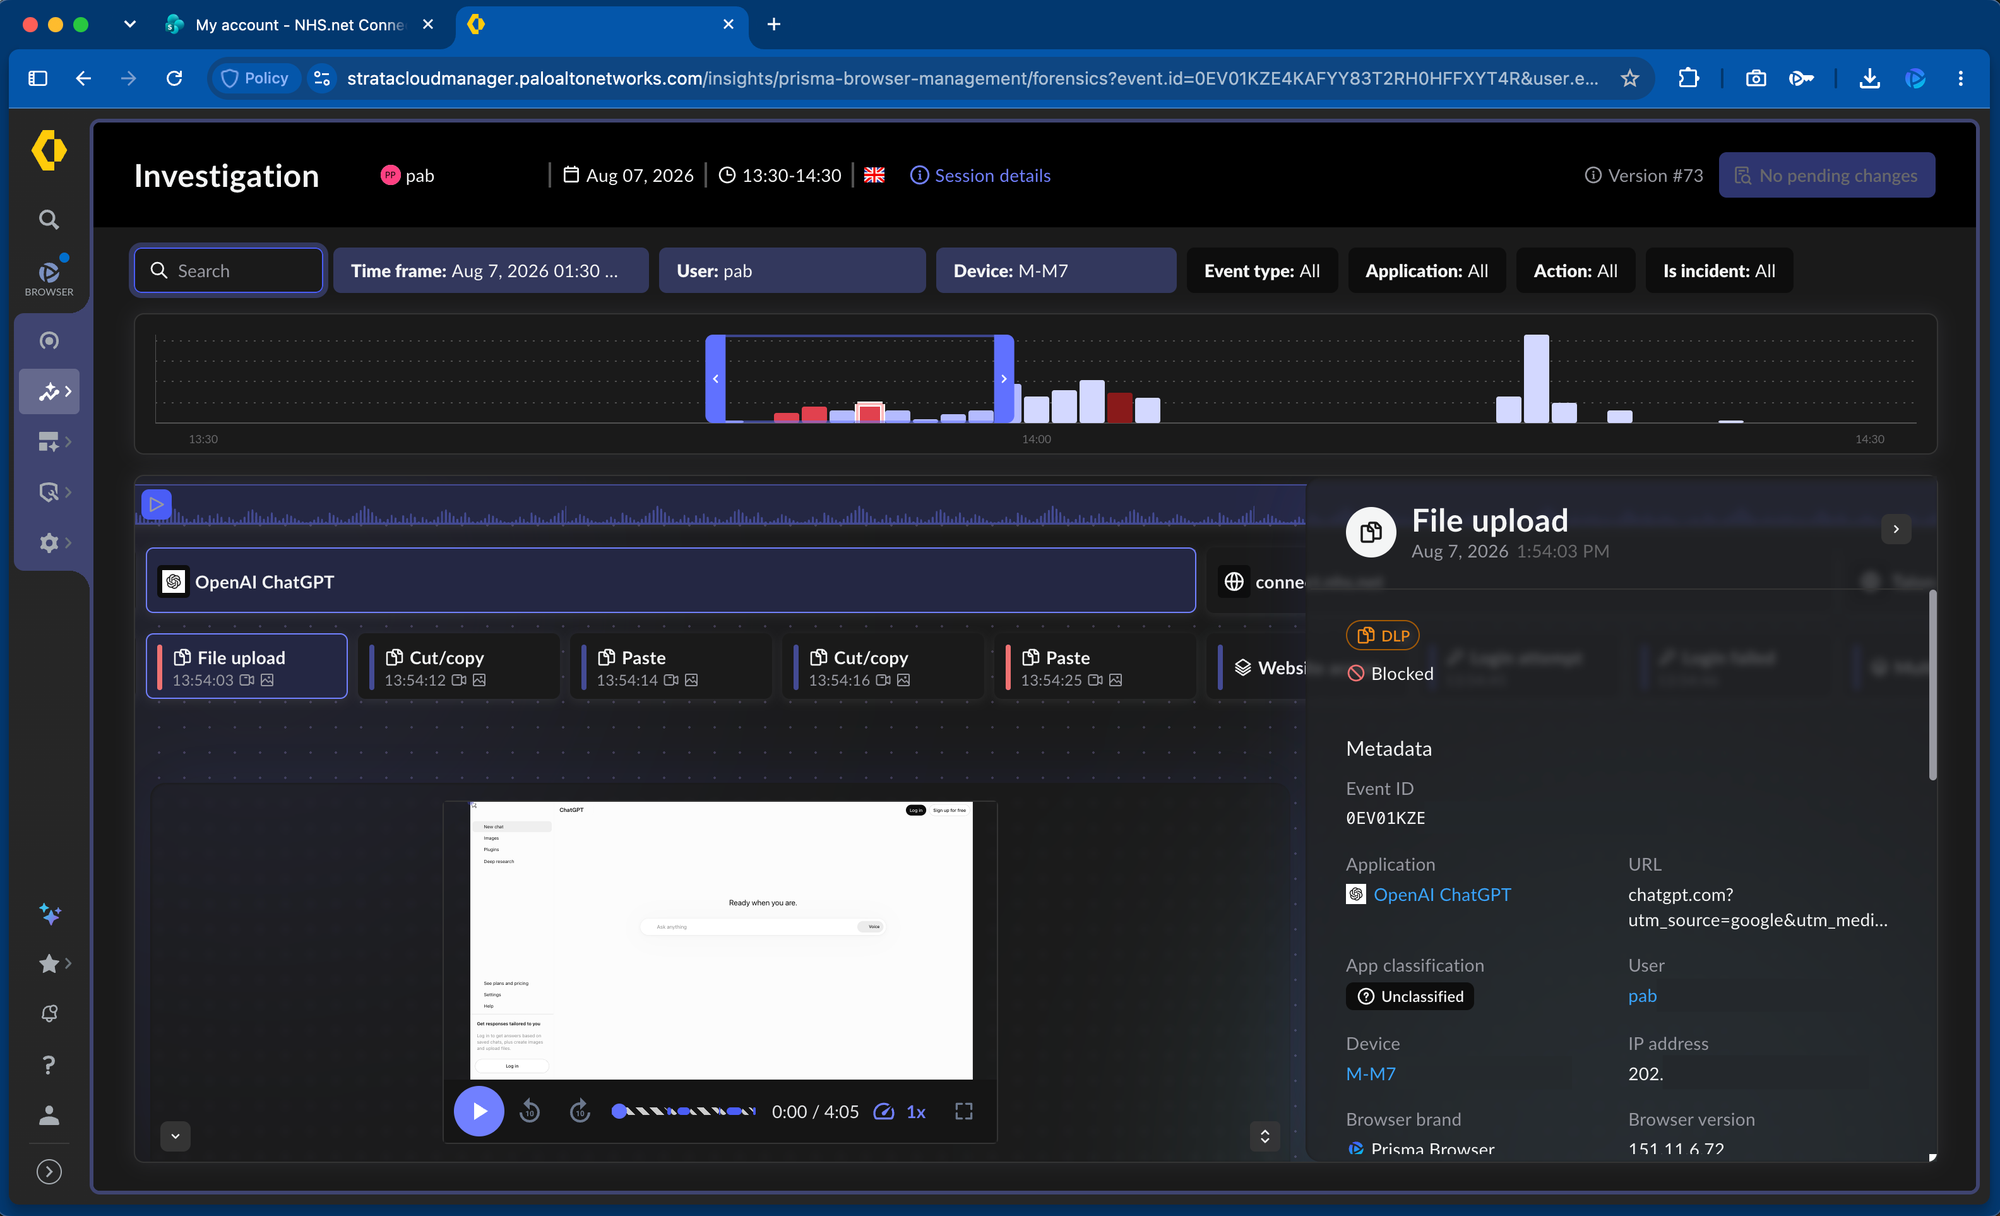Open the OpenAI ChatGPT application link
The width and height of the screenshot is (2000, 1216).
tap(1441, 895)
